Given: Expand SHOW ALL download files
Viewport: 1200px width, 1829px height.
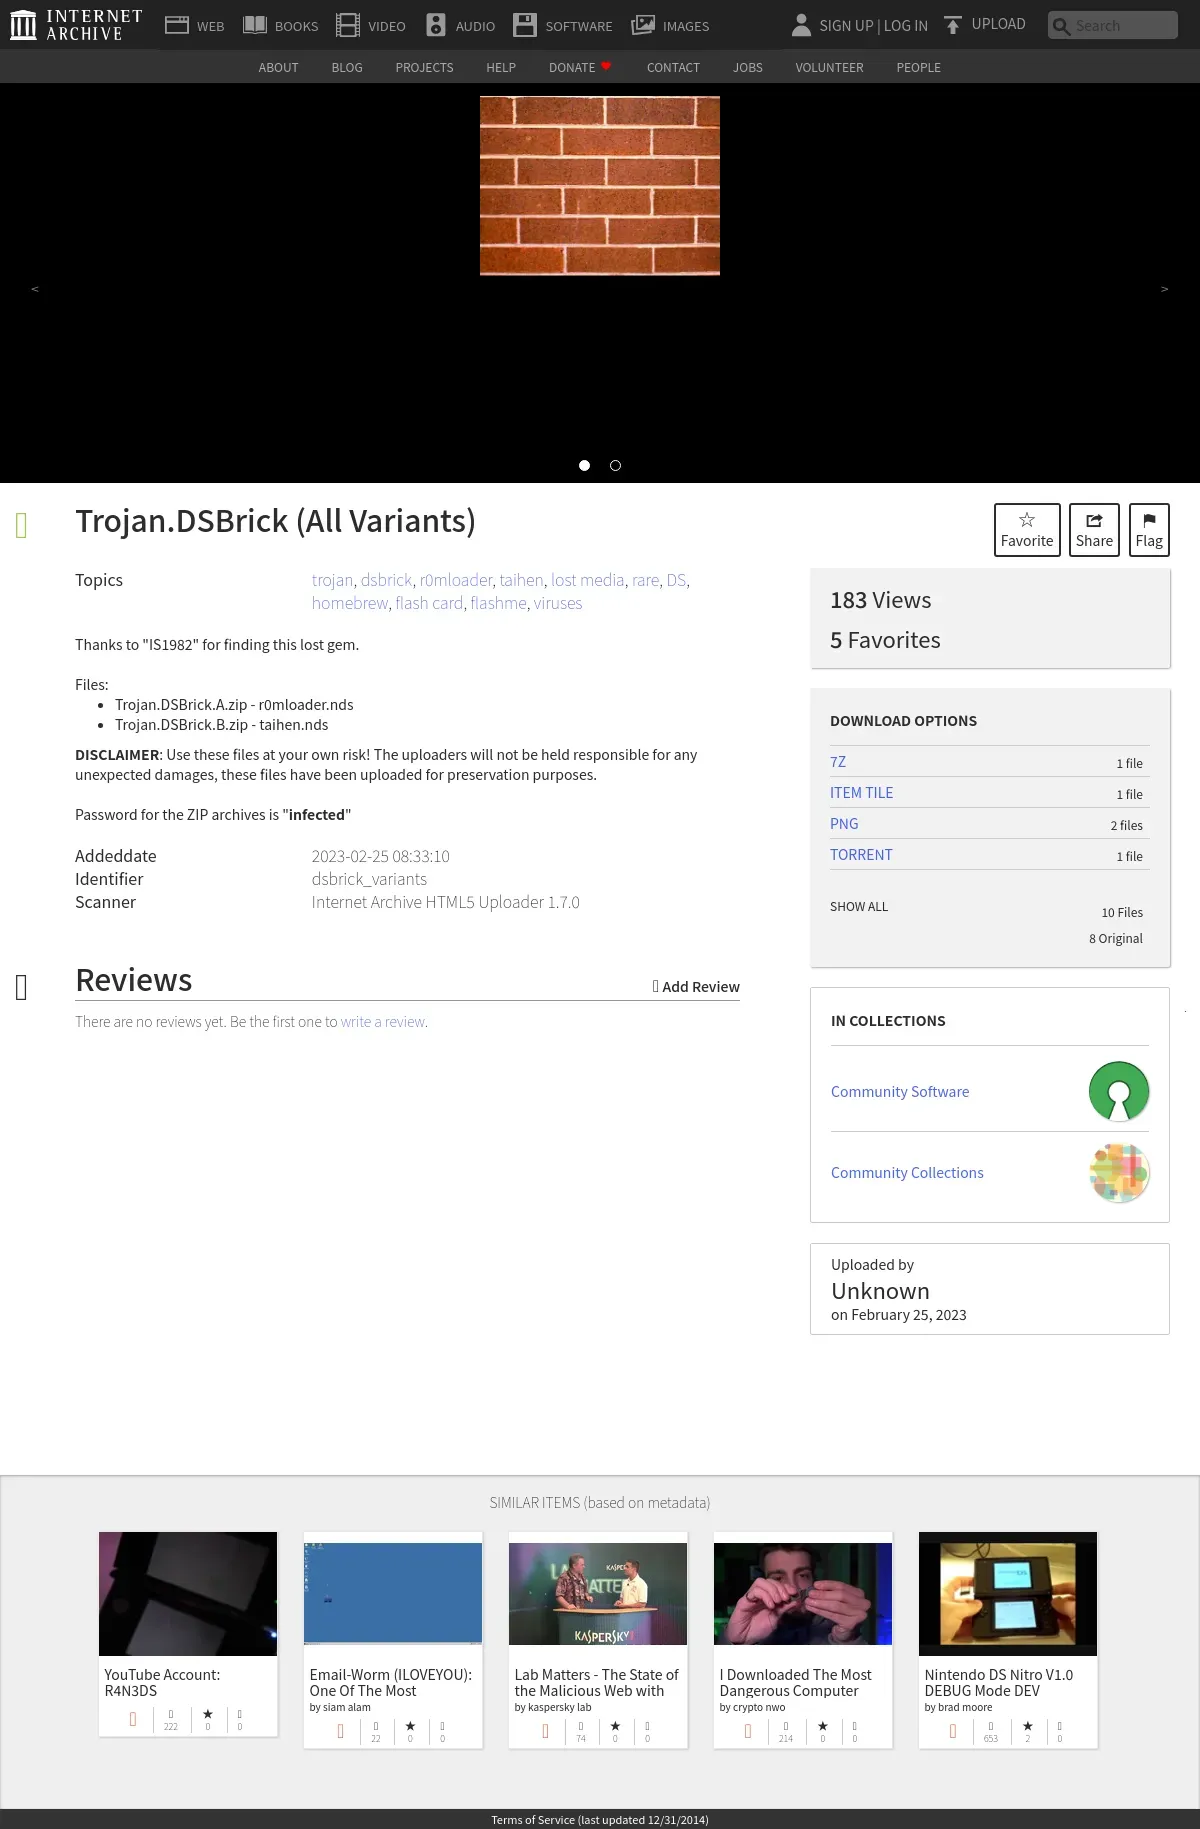Looking at the screenshot, I should coord(859,906).
